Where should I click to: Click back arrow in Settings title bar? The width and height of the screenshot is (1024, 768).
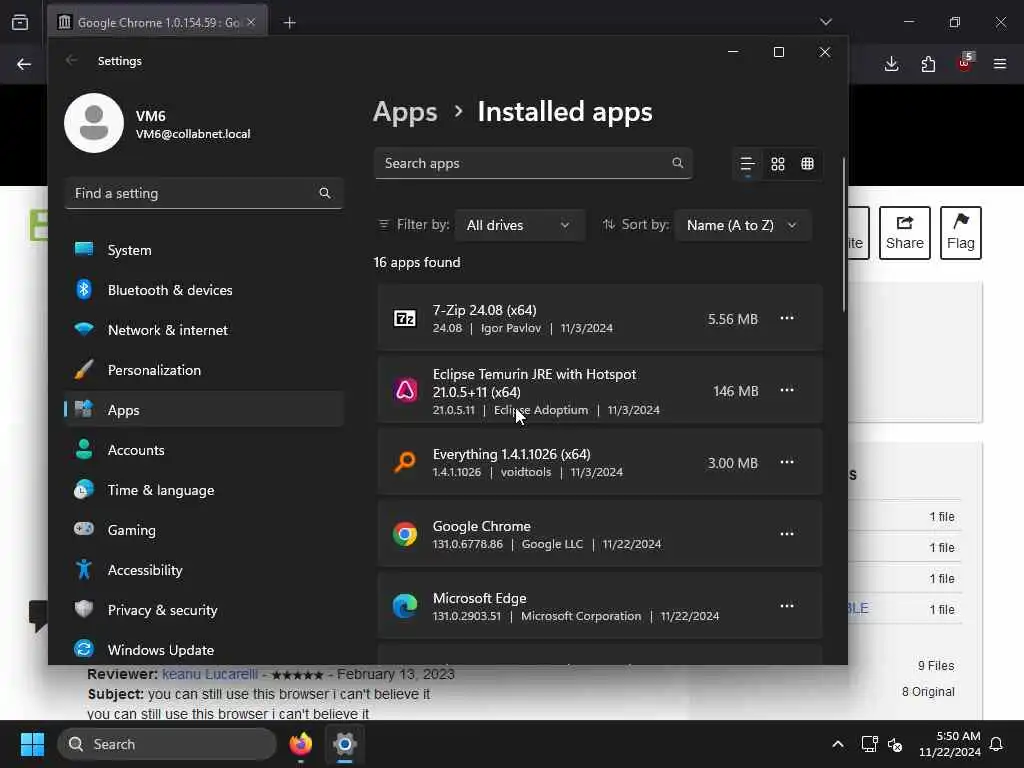[71, 60]
